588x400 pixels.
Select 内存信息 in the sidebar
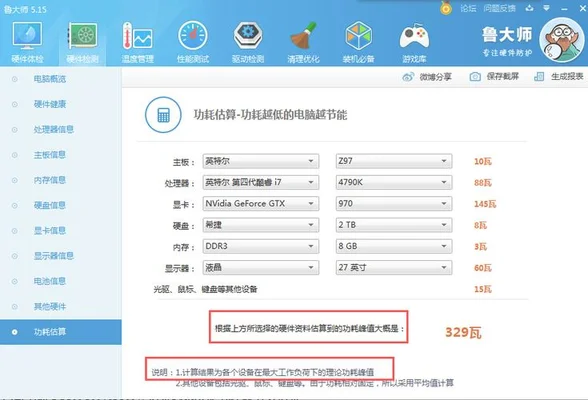click(50, 180)
